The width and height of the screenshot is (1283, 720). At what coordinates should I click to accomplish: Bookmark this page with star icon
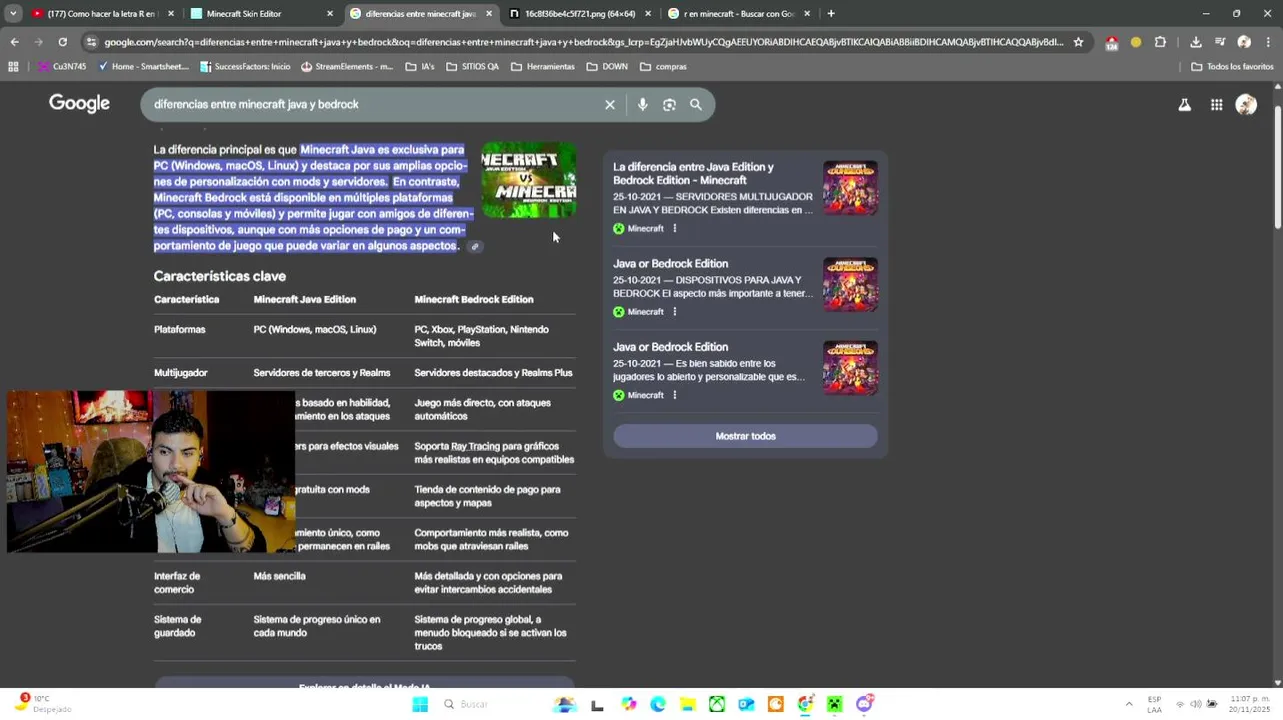[1078, 42]
